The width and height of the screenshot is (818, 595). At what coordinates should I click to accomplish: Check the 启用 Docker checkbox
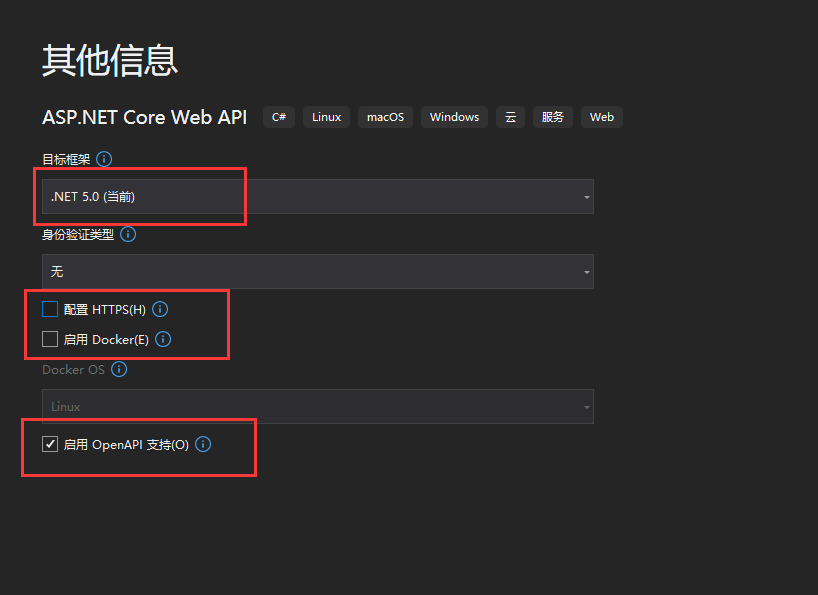[50, 339]
